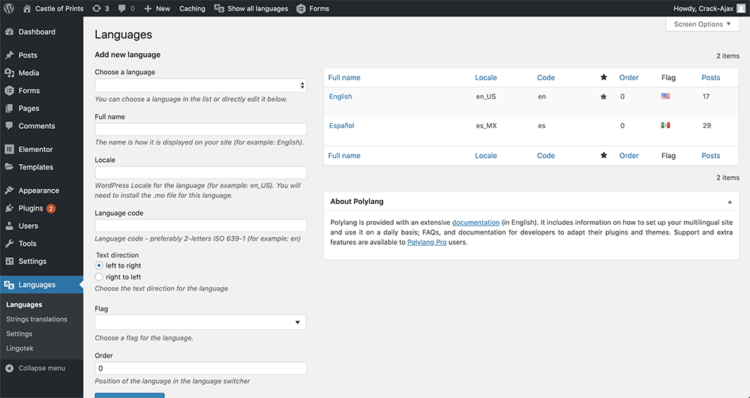Click the Mexico flag icon in Español row
The height and width of the screenshot is (398, 750).
pos(665,125)
